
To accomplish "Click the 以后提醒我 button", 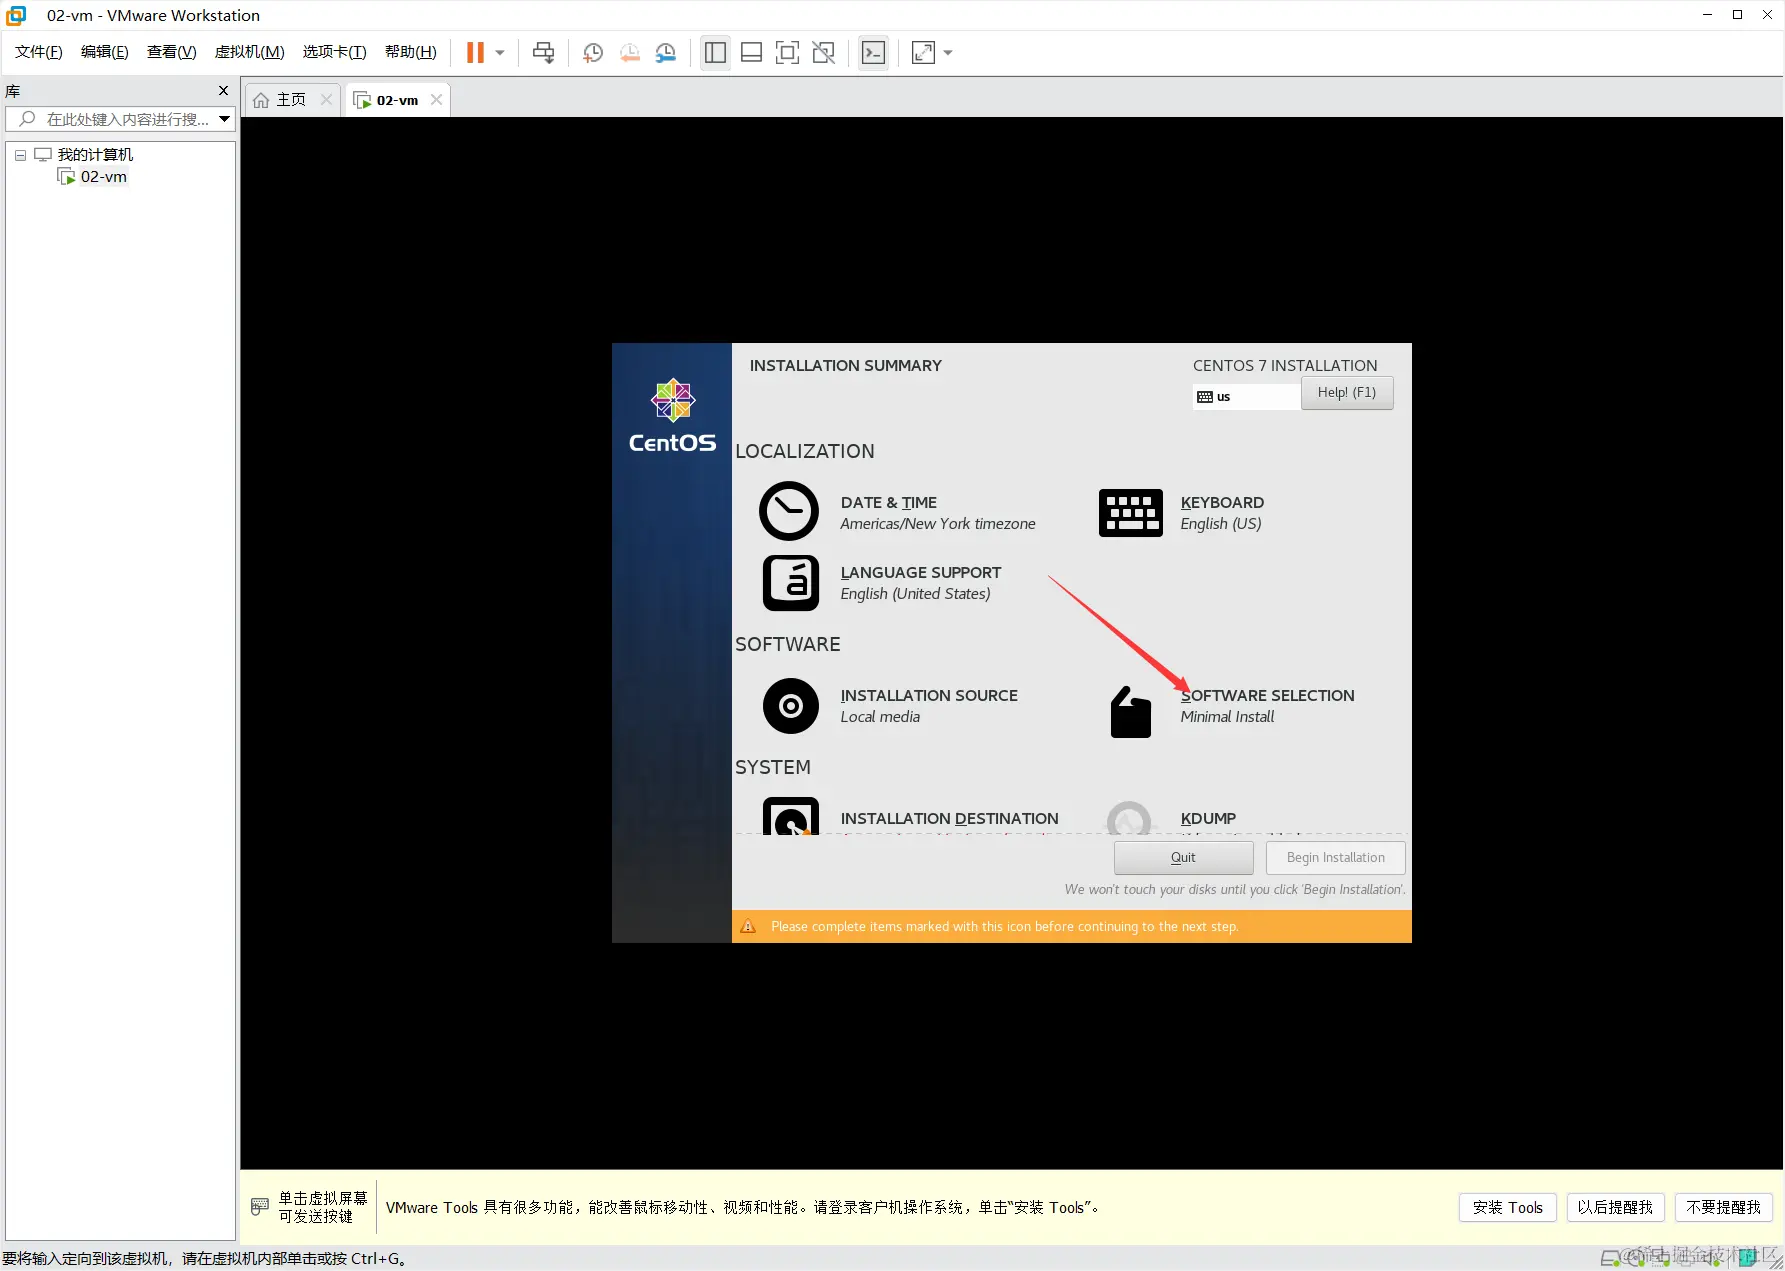I will [1616, 1208].
